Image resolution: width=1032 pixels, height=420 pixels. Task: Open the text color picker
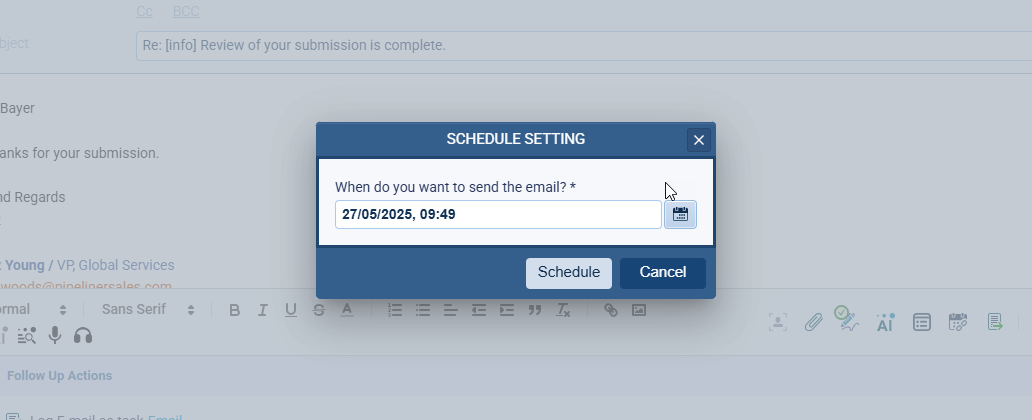347,310
